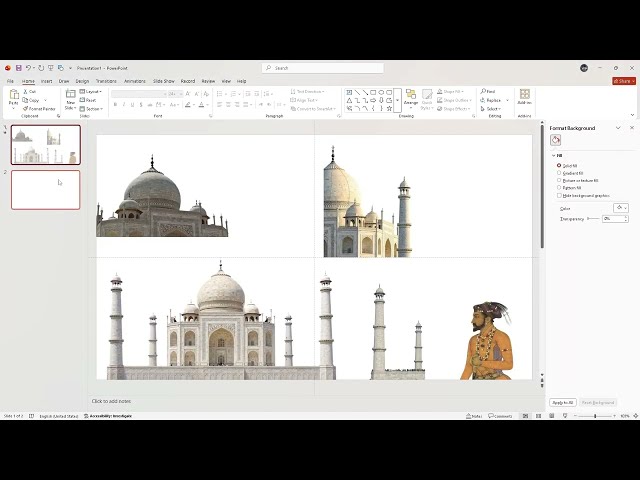Open the Fill bucket tab in Format Background
640x480 pixels.
(556, 140)
